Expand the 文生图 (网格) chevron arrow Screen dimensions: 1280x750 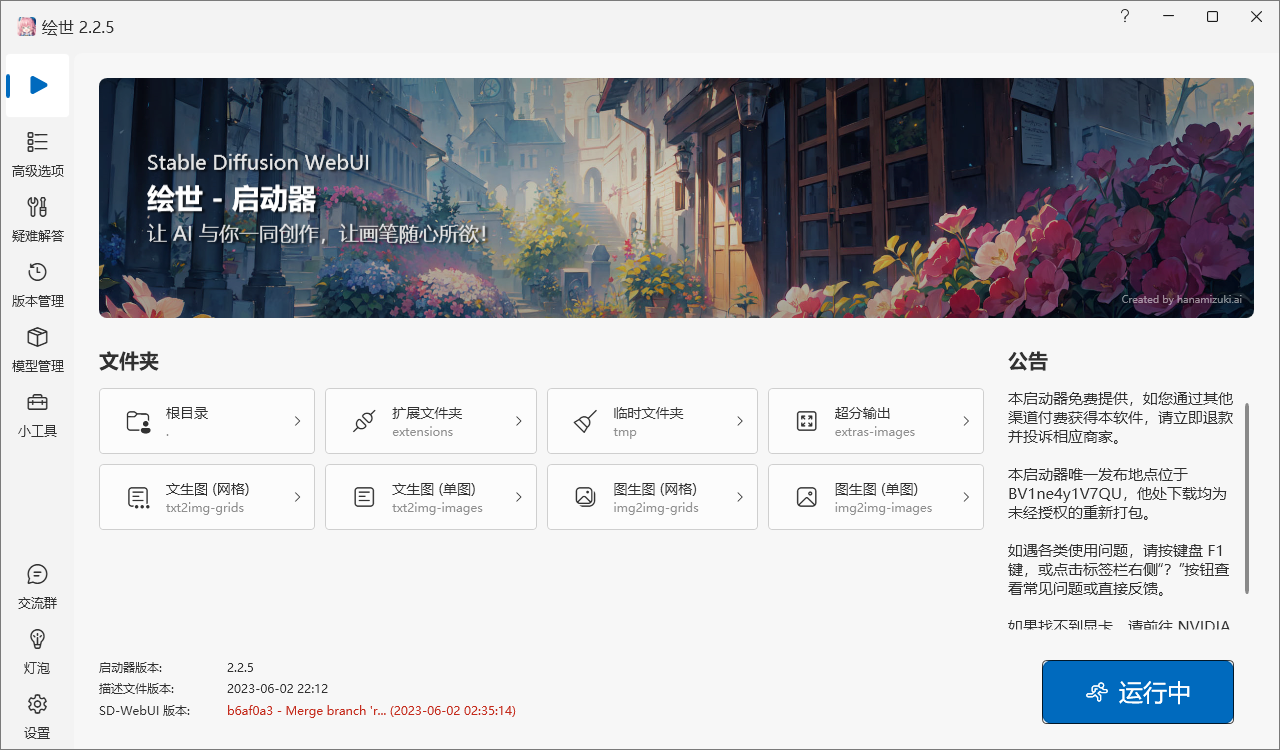(x=297, y=497)
